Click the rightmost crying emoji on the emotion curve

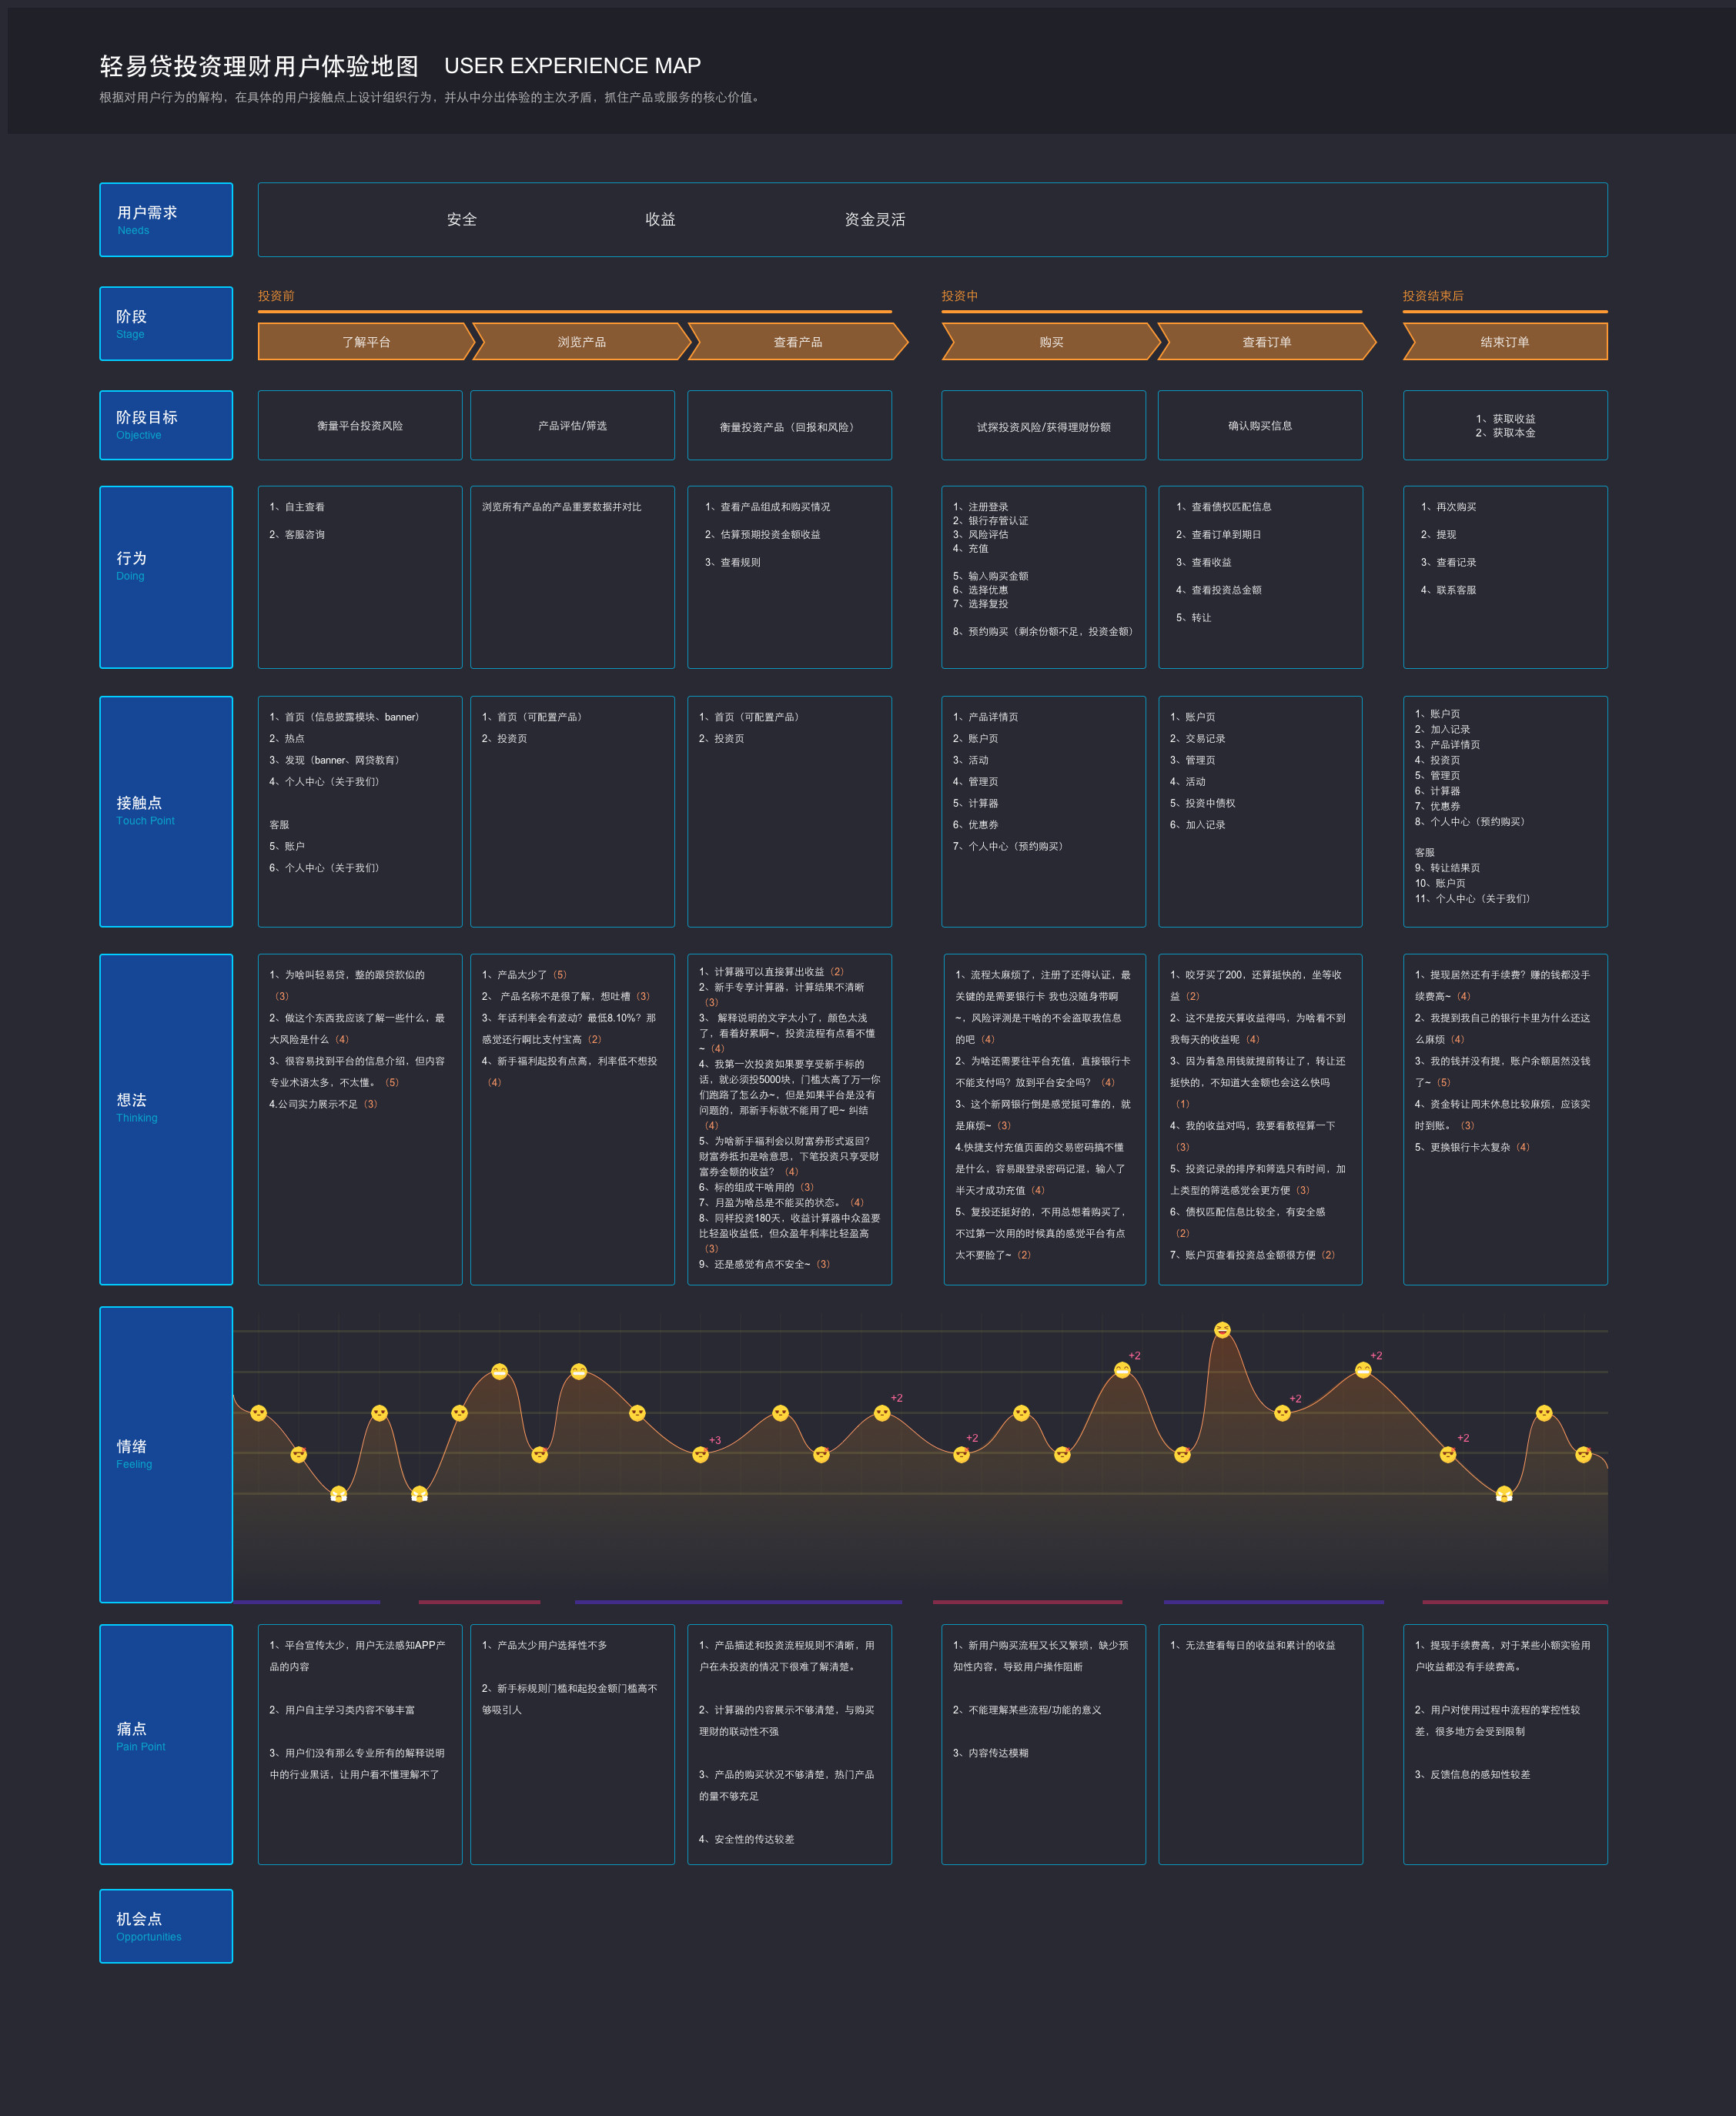coord(1503,1494)
